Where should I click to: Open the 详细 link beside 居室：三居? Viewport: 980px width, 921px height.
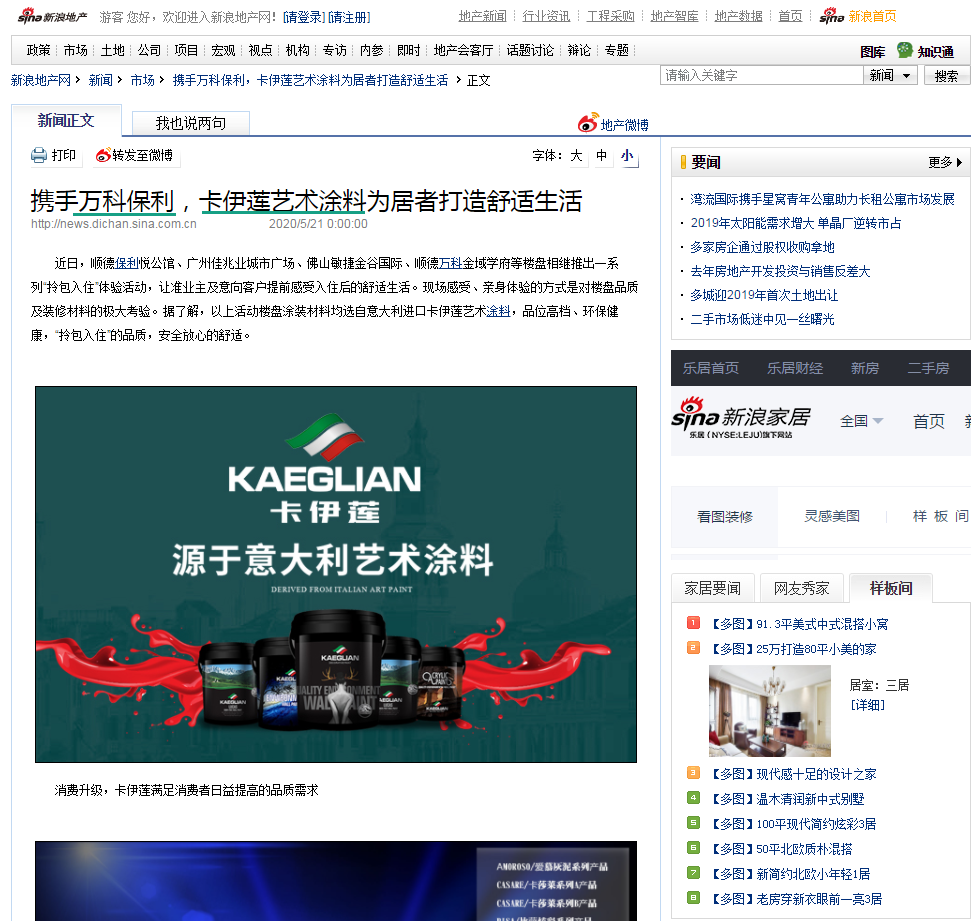868,705
